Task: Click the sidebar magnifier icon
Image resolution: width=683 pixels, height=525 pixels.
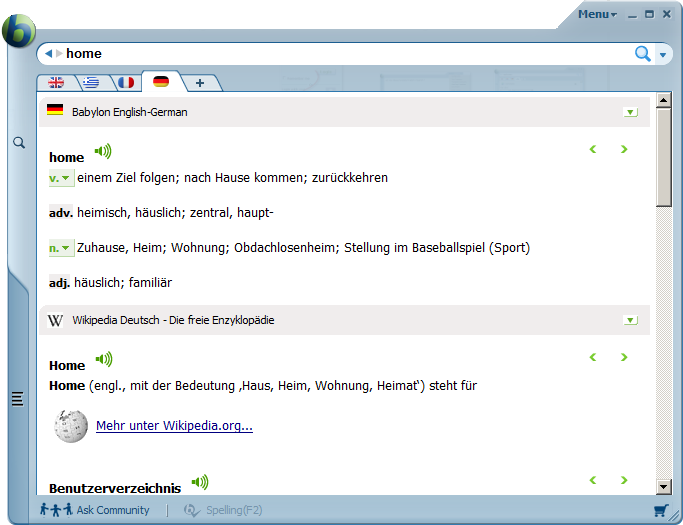Action: (19, 142)
